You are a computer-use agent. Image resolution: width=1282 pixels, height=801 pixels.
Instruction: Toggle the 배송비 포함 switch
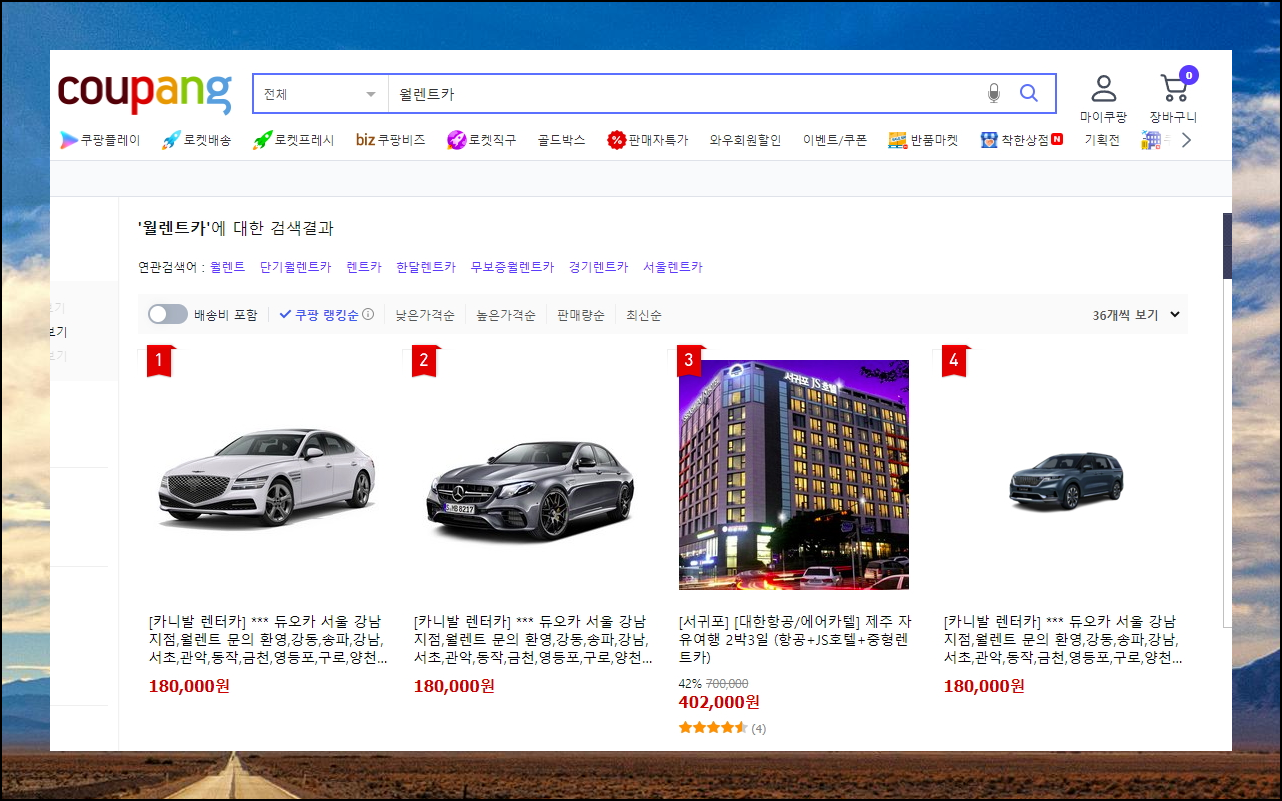coord(167,314)
